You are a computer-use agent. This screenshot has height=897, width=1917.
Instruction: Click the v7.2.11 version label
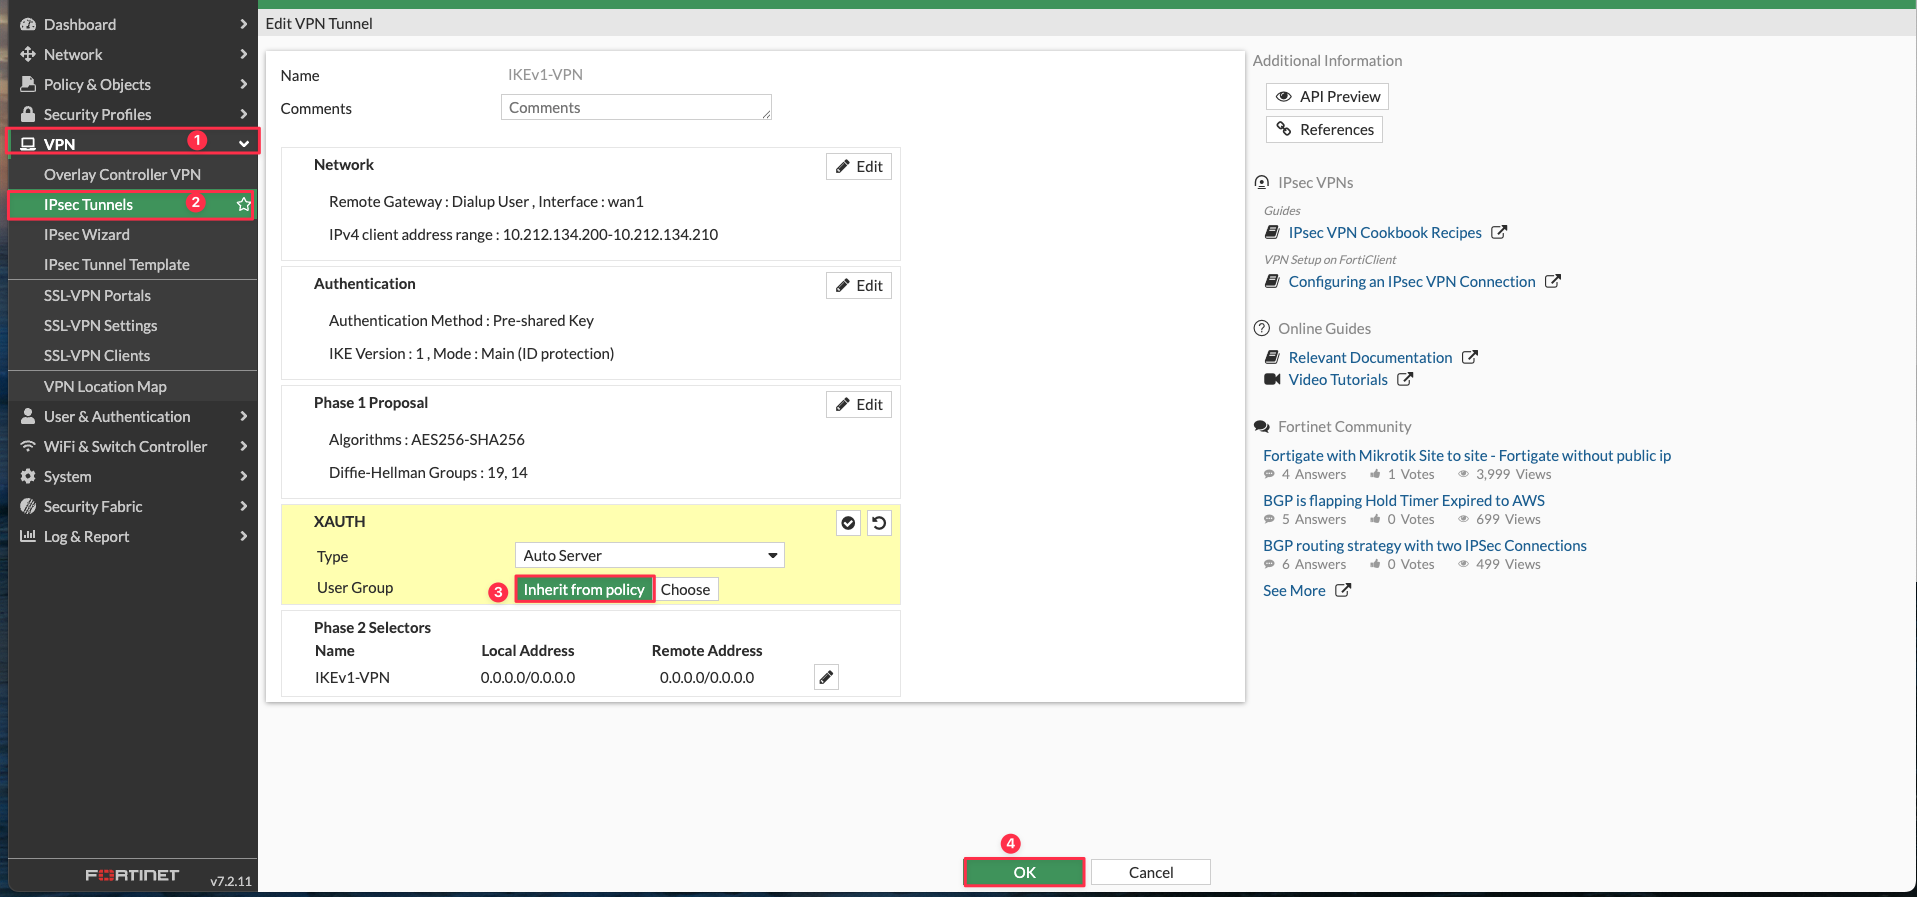(x=231, y=881)
